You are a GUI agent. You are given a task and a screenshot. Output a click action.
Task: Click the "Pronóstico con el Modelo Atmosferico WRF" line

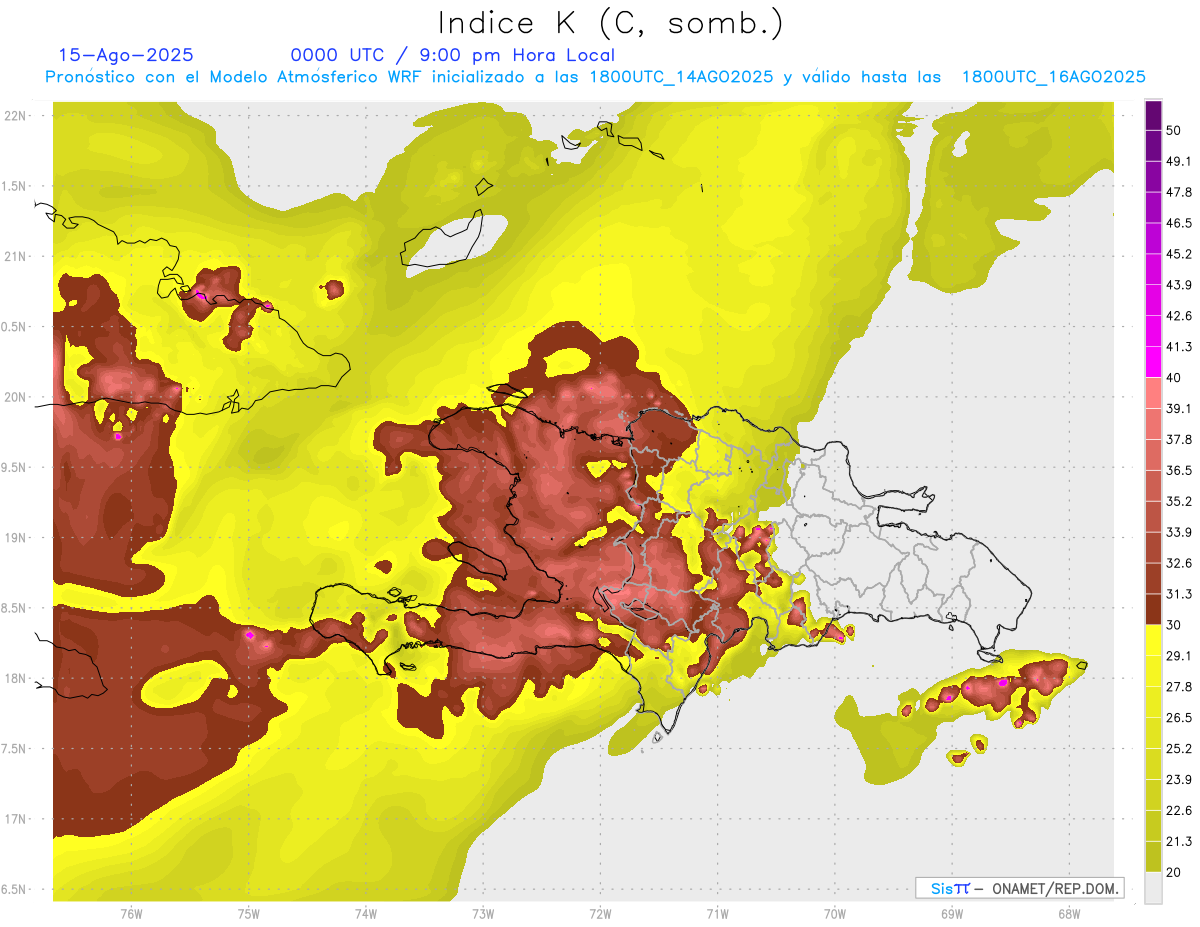point(595,77)
